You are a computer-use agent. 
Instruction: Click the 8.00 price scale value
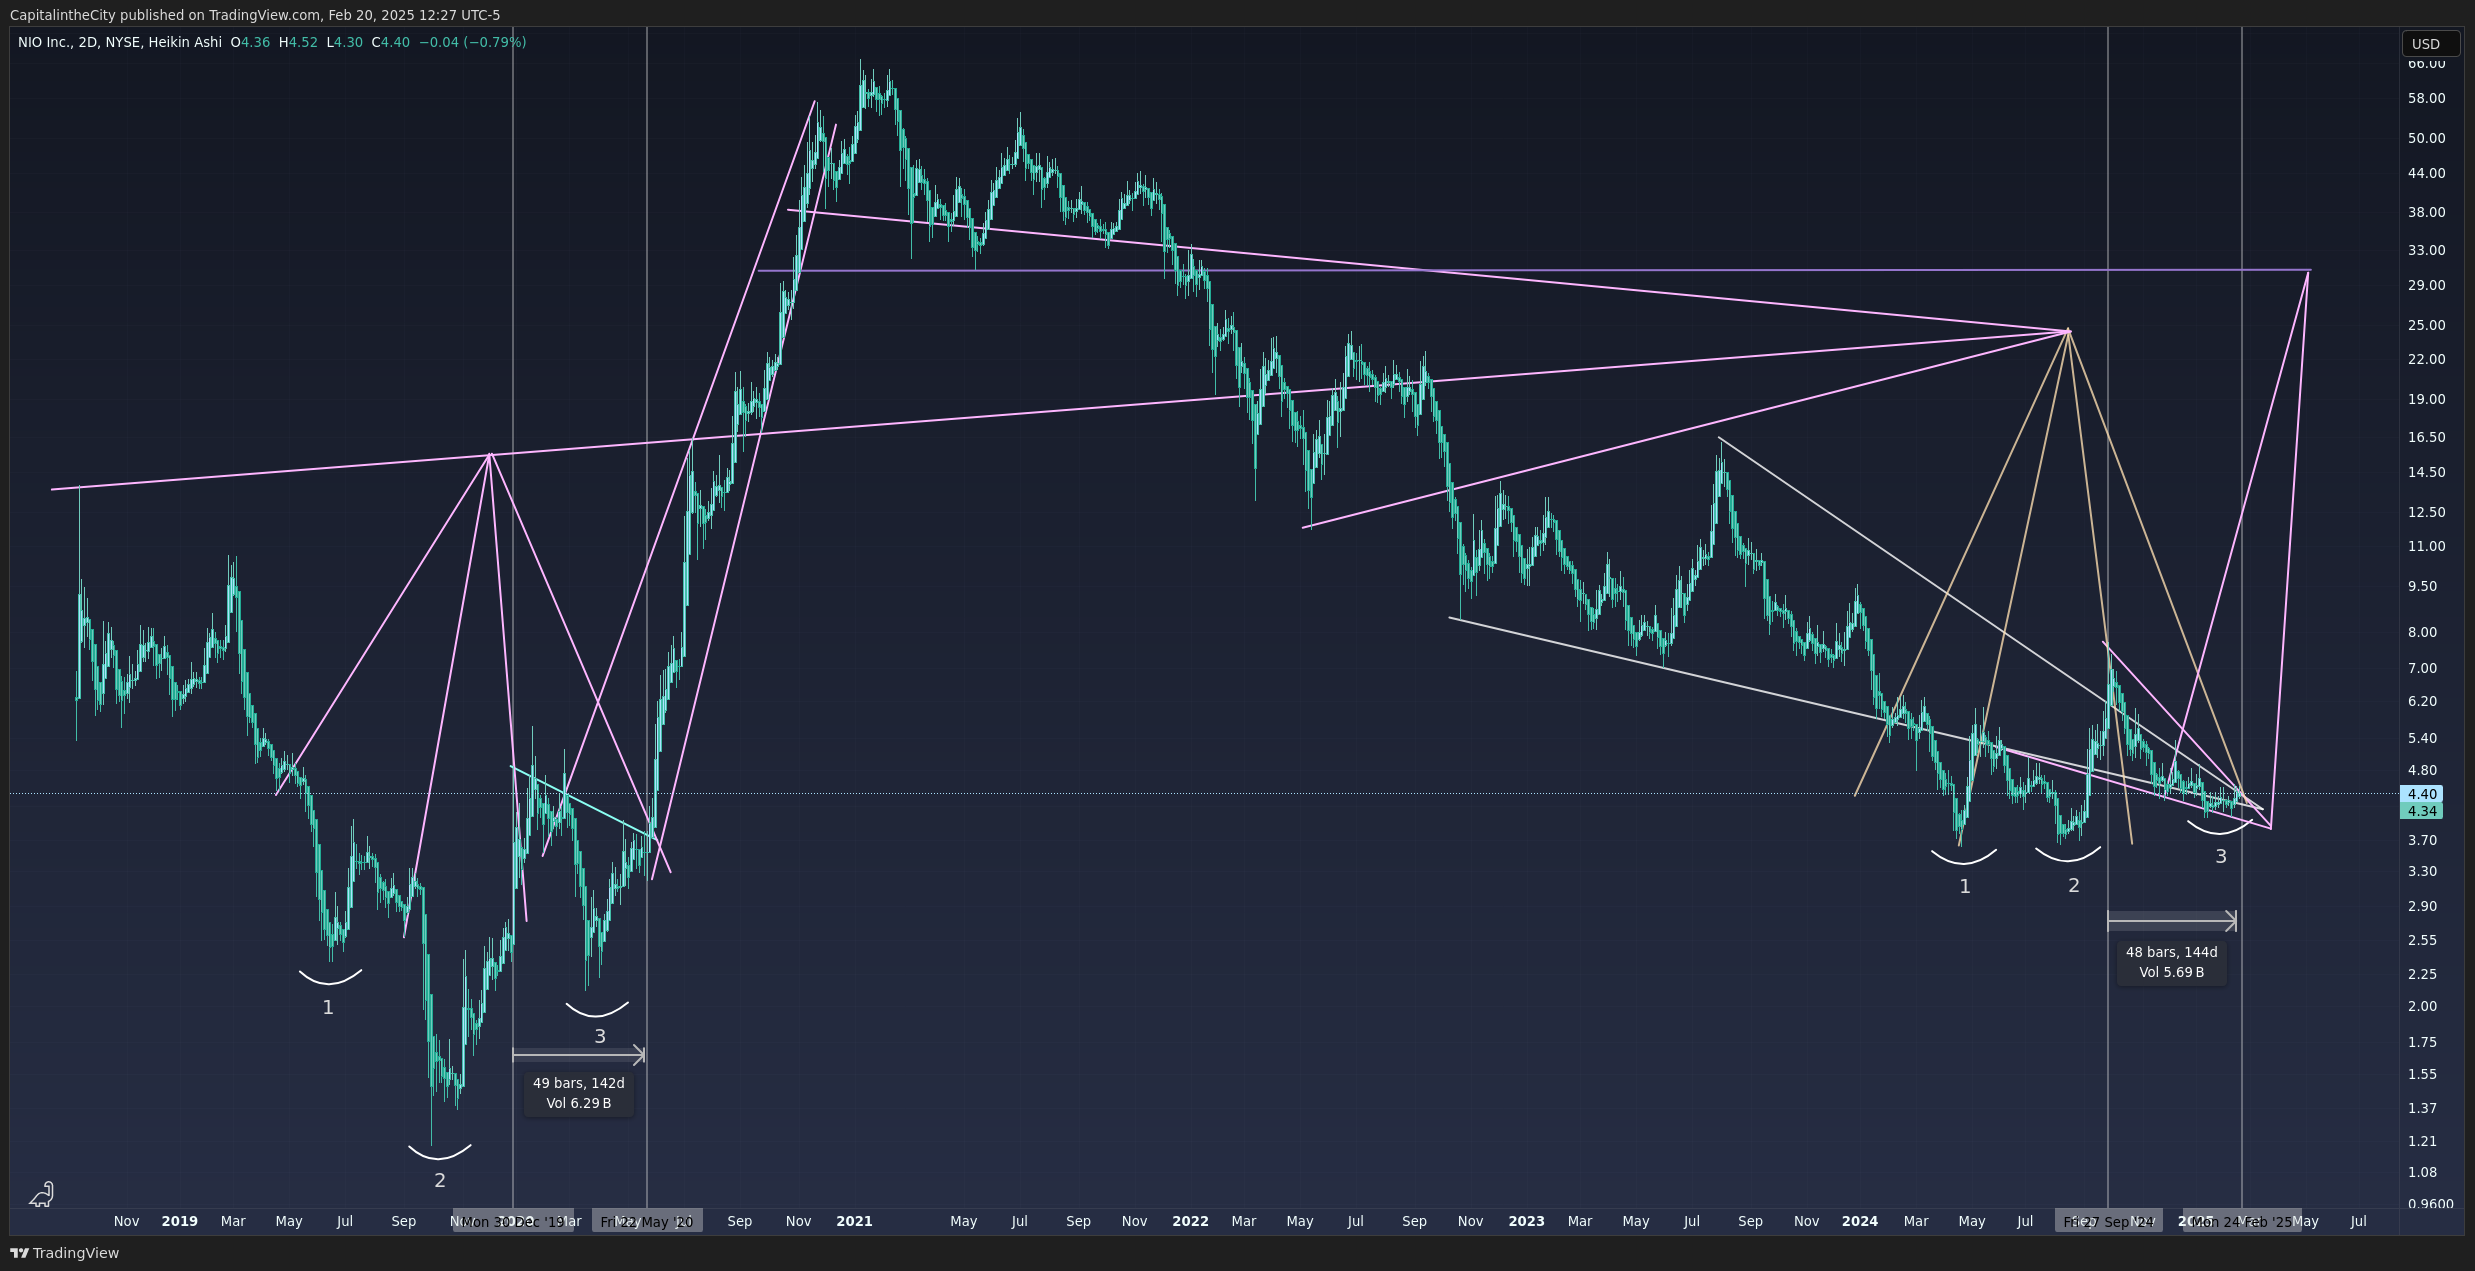[x=2422, y=632]
